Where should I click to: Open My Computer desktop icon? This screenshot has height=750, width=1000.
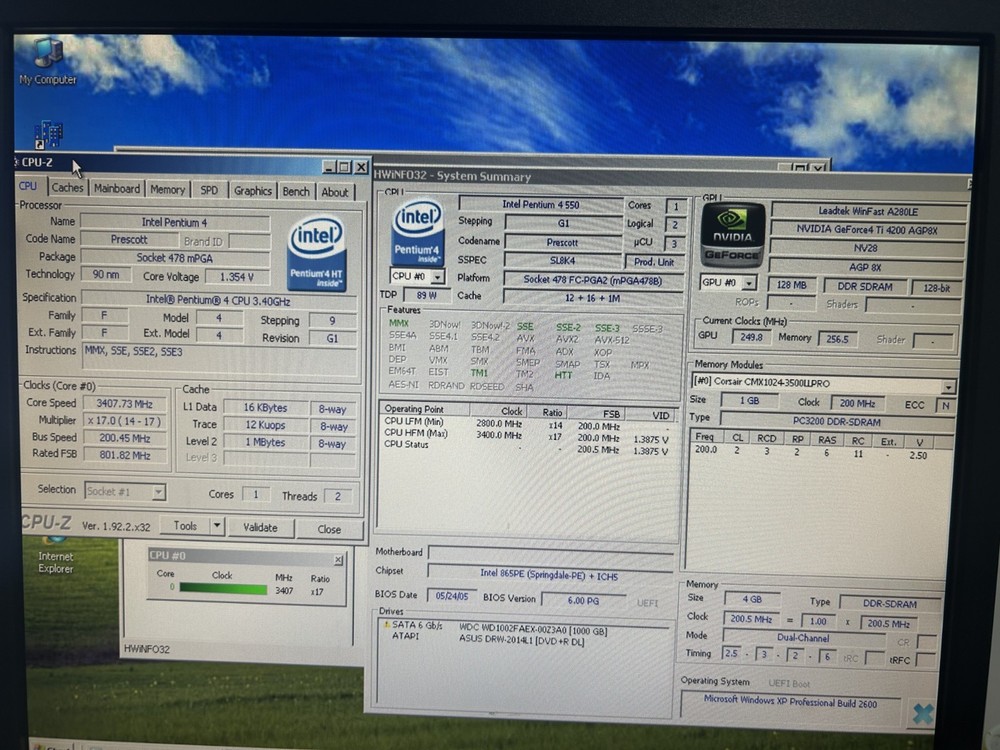(48, 62)
